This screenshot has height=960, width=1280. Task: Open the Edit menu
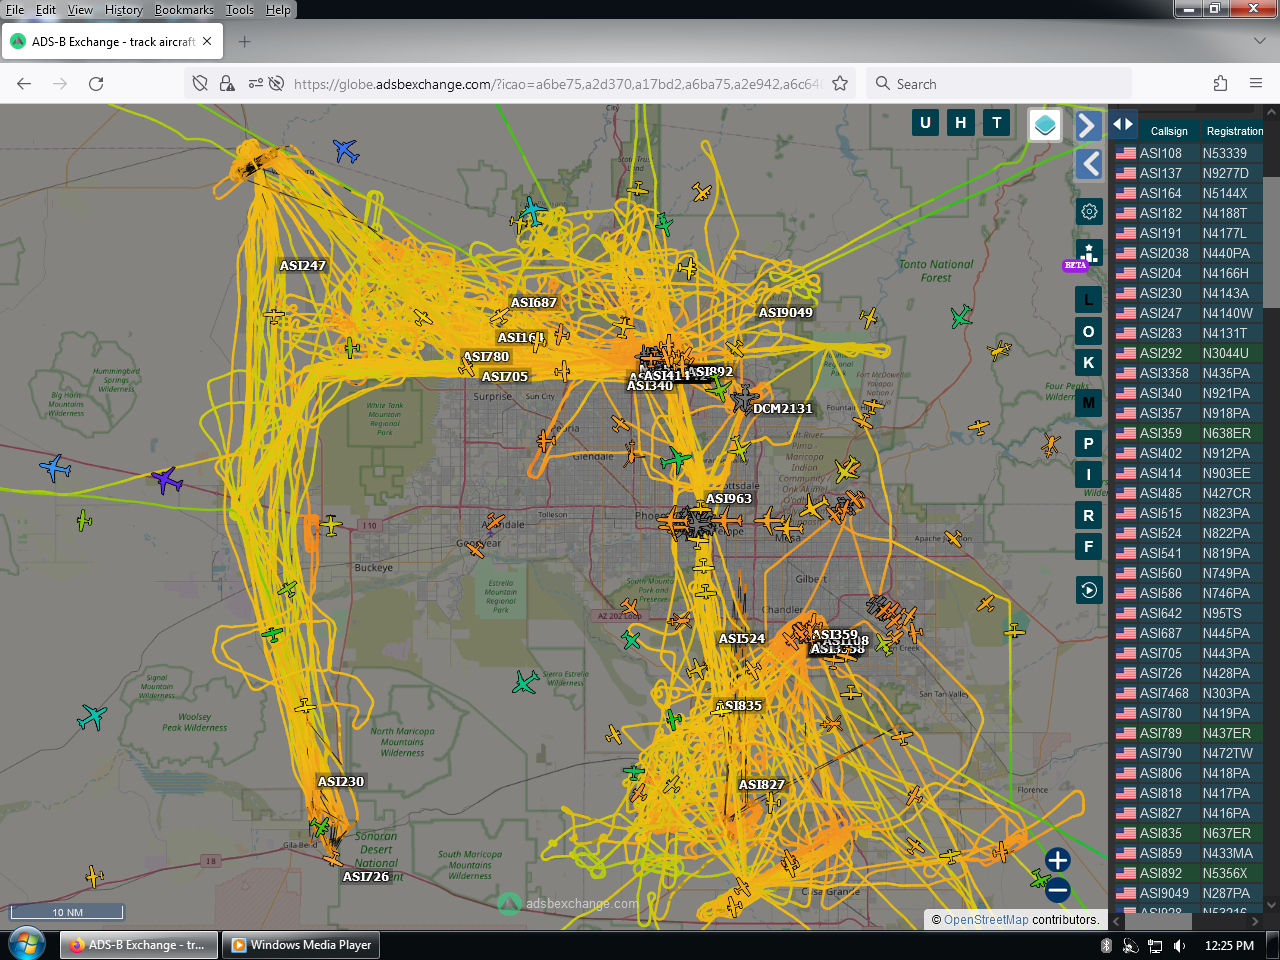tap(46, 10)
